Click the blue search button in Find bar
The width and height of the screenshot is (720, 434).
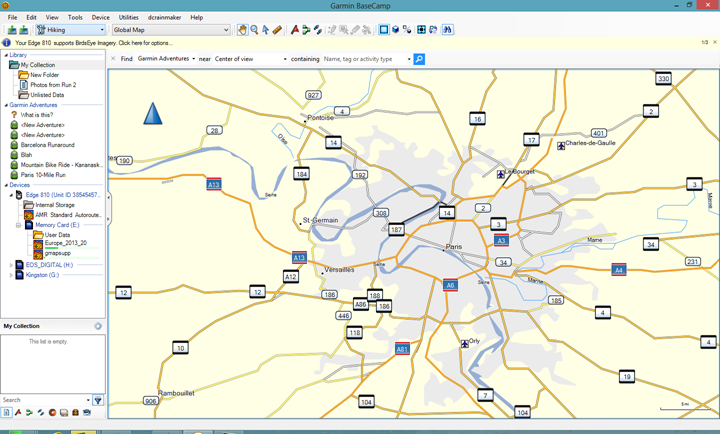[x=419, y=59]
